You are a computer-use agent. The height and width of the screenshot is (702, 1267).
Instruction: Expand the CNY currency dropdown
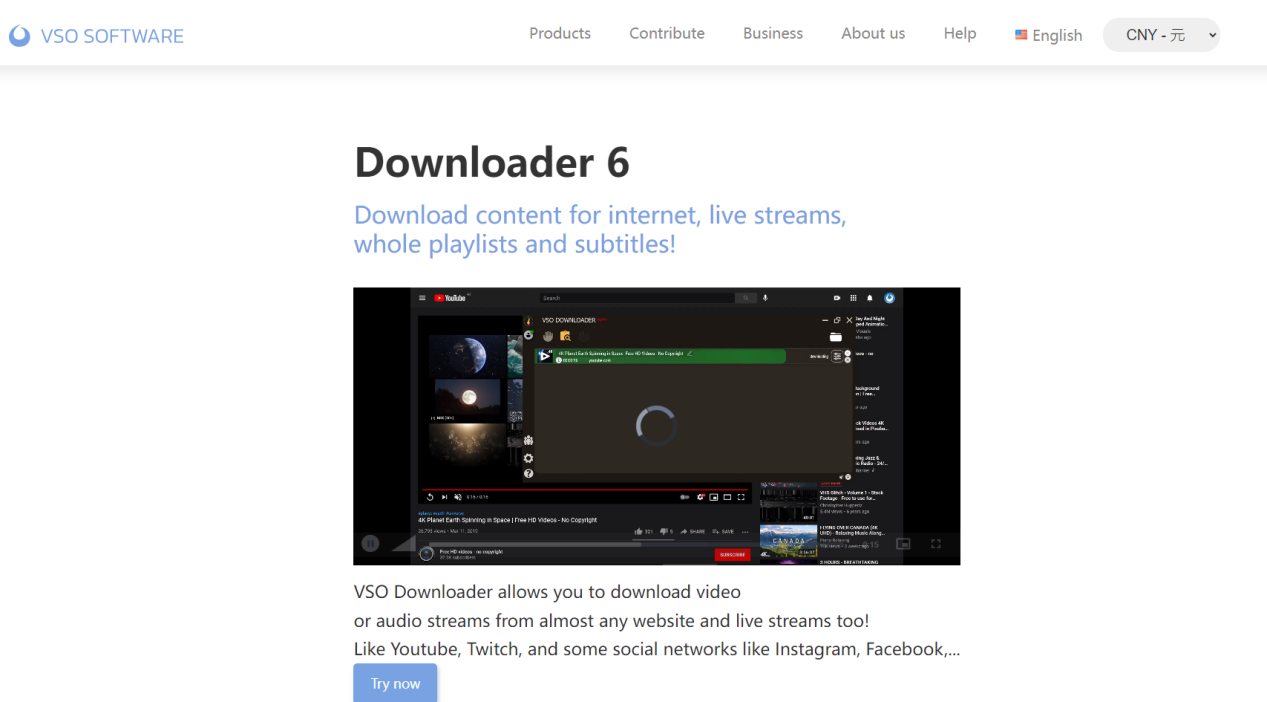[x=1161, y=35]
